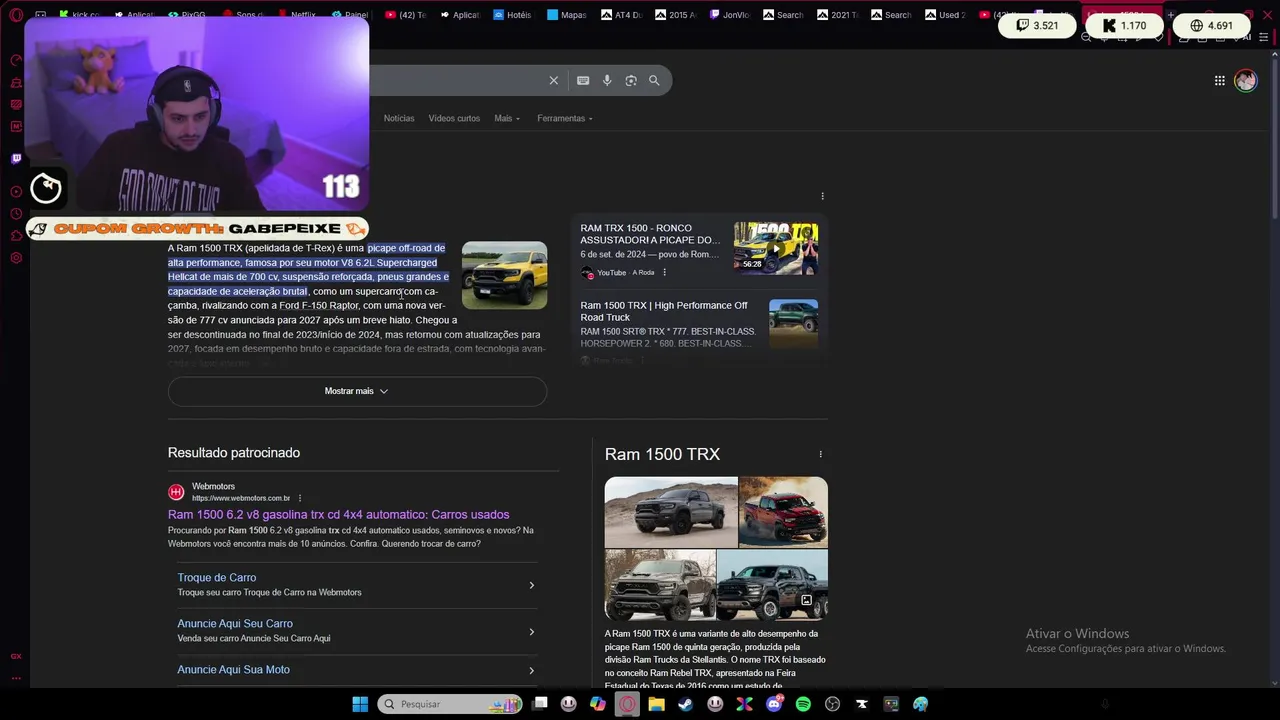Viewport: 1280px width, 720px height.
Task: Open the yellow Ram TRX overview thumbnail
Action: pos(504,275)
